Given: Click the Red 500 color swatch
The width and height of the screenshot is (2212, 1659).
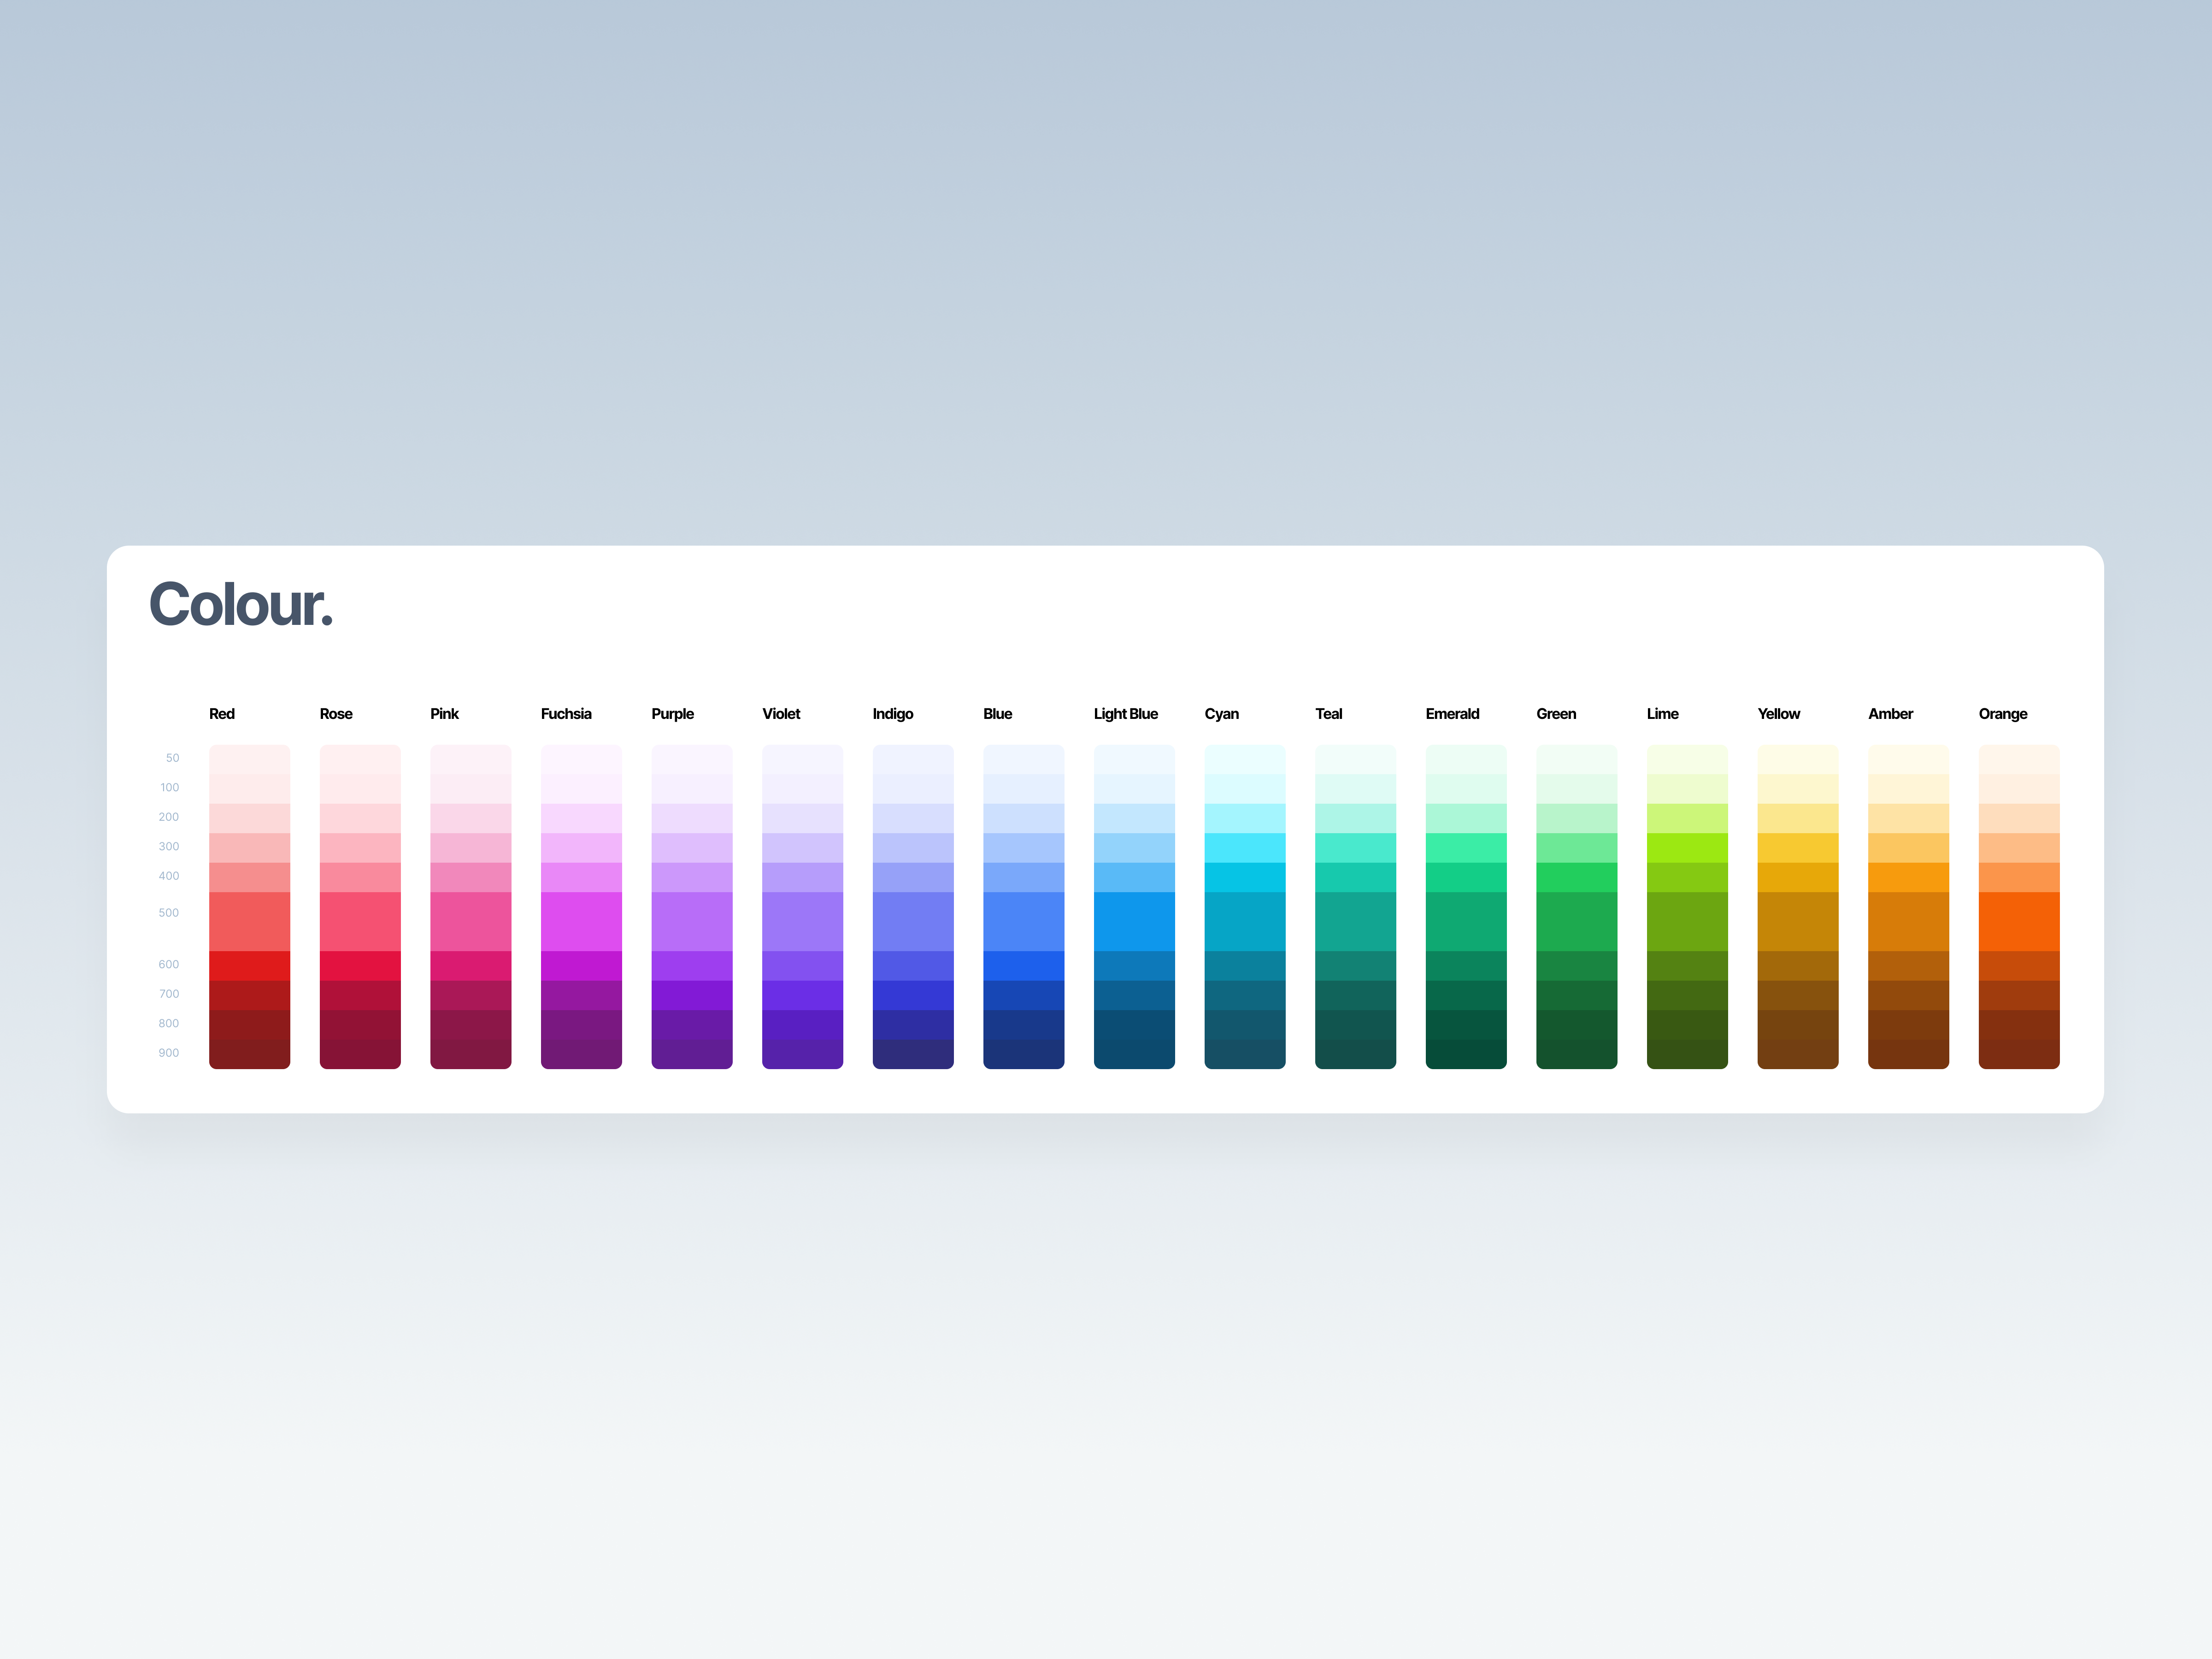Looking at the screenshot, I should pos(249,921).
